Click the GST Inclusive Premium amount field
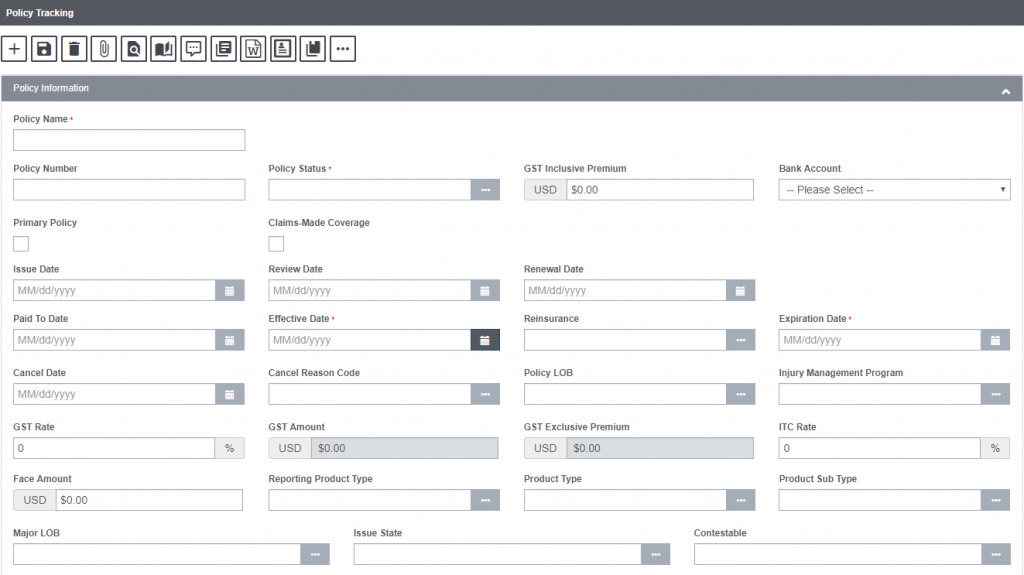 [x=660, y=190]
